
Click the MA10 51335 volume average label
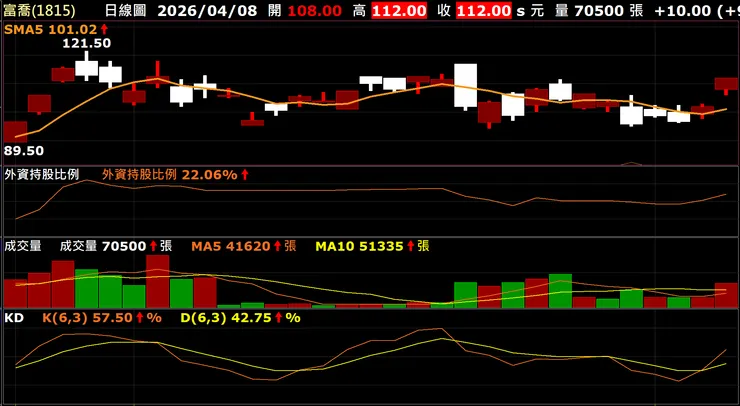(372, 246)
